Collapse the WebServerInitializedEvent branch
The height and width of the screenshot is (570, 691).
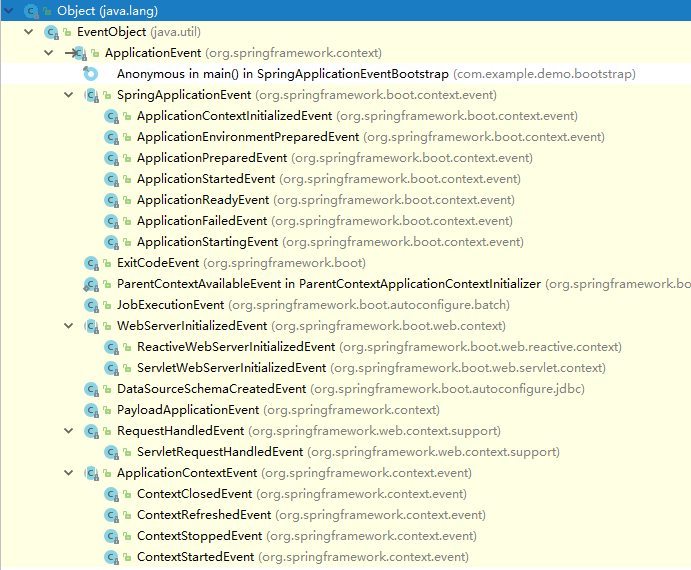pyautogui.click(x=69, y=326)
